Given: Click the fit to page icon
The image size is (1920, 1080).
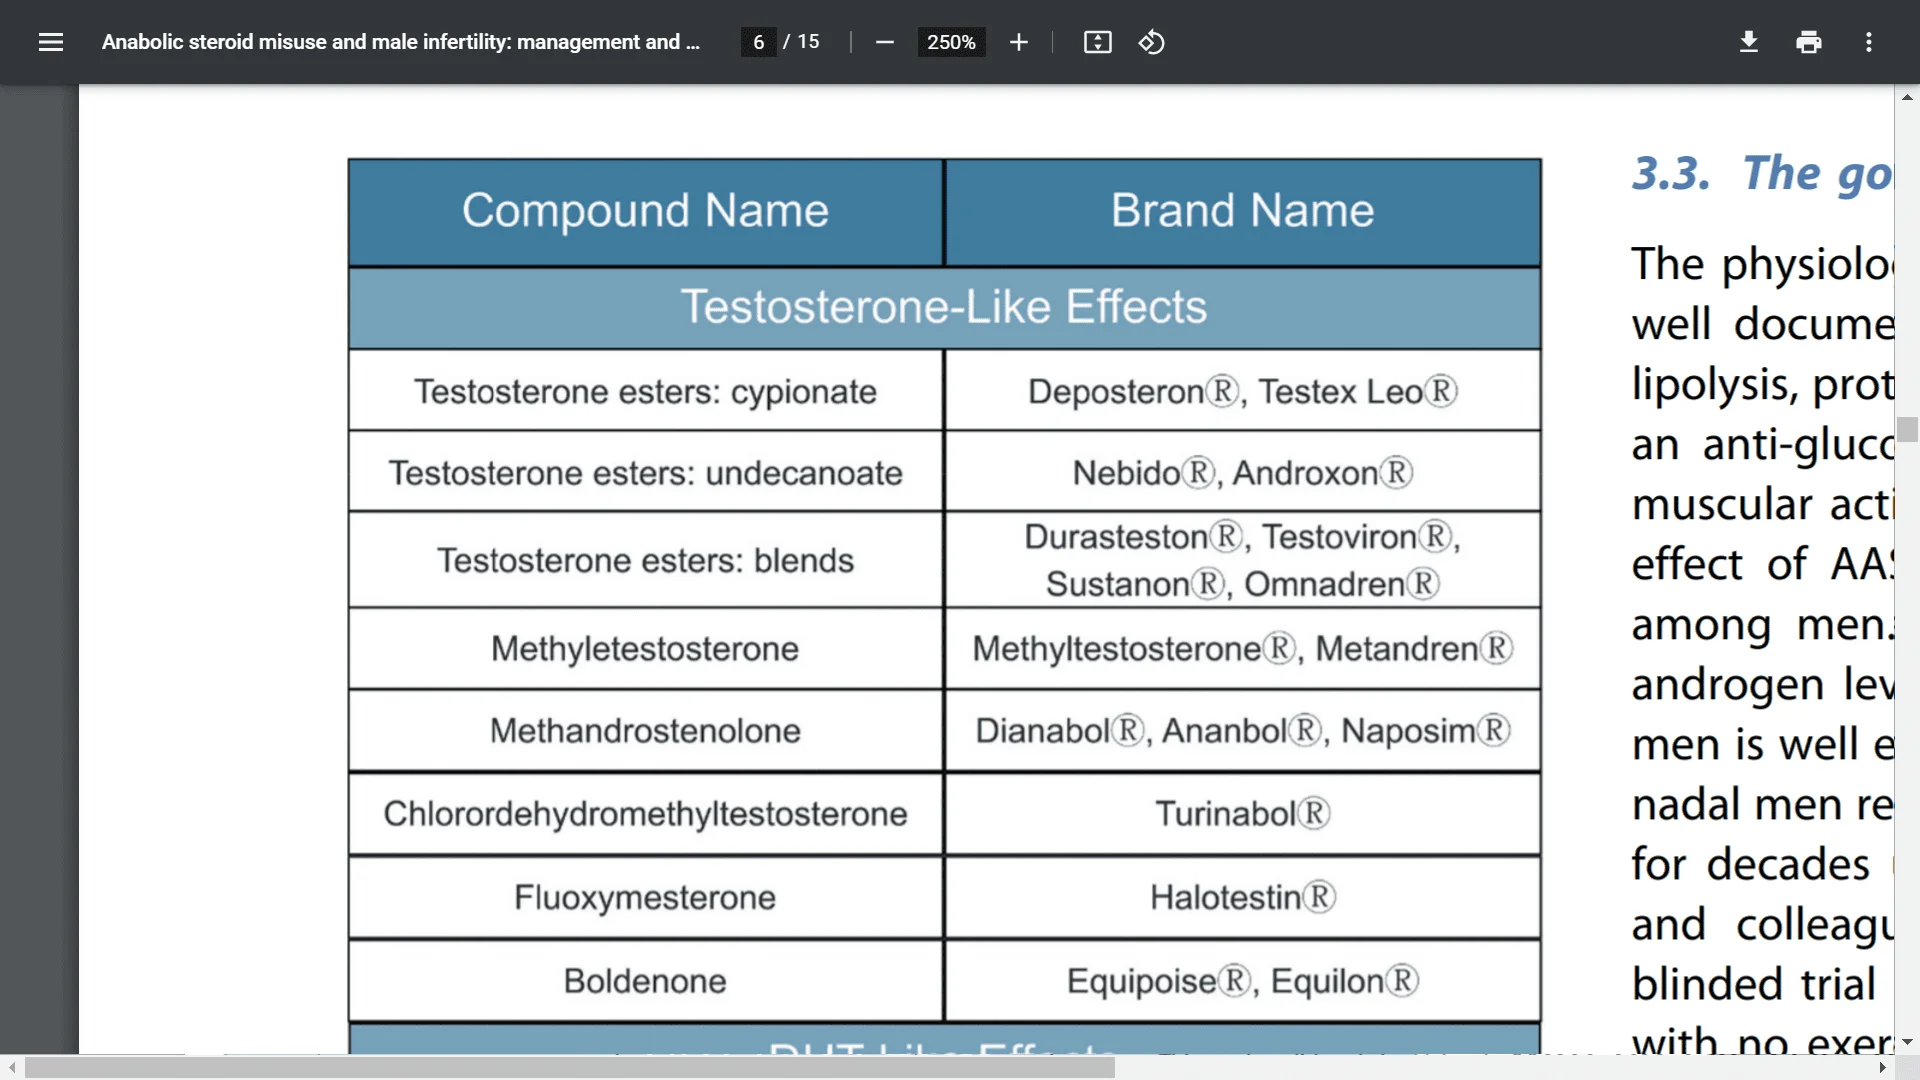Looking at the screenshot, I should 1097,42.
